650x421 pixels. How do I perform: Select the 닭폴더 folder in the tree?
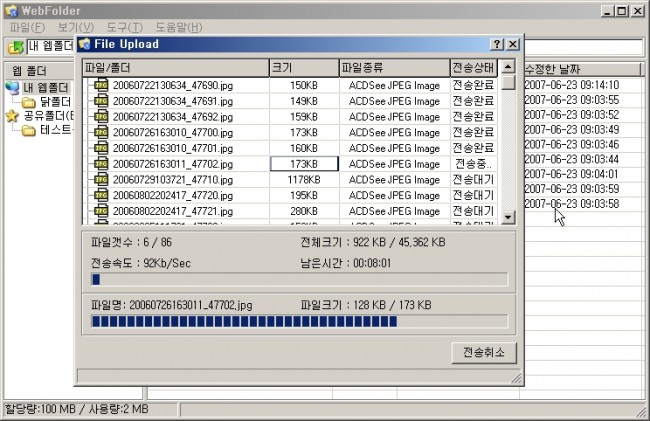pos(54,102)
